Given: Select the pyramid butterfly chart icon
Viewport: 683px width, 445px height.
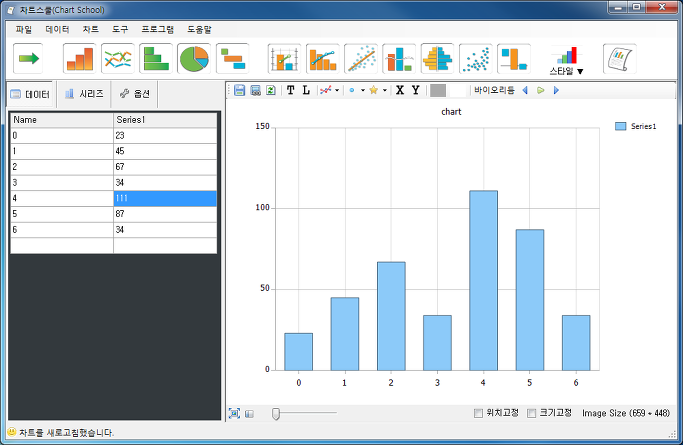Looking at the screenshot, I should point(437,58).
